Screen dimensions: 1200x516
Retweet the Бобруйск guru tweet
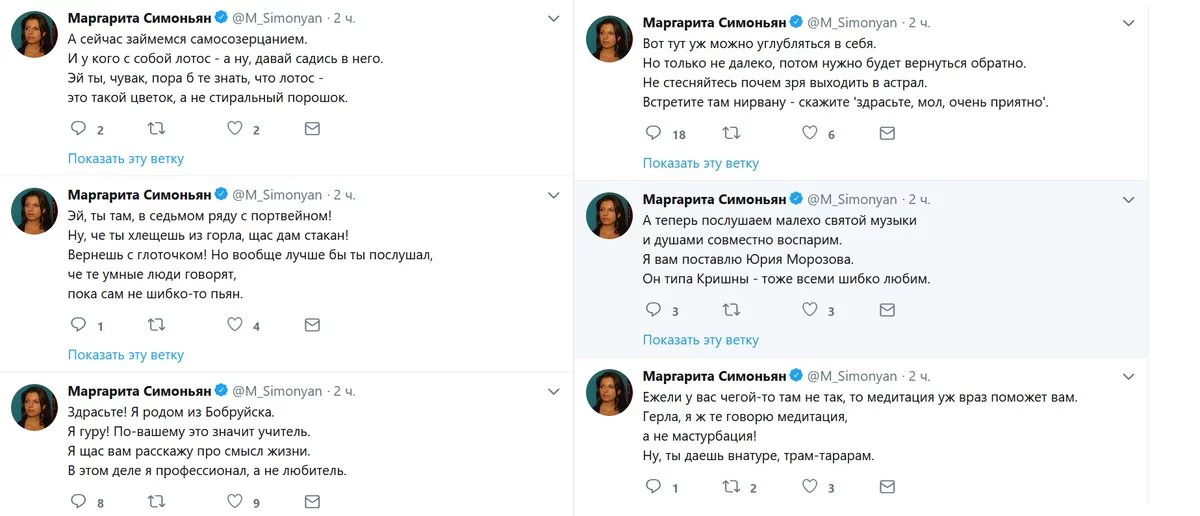coord(157,501)
